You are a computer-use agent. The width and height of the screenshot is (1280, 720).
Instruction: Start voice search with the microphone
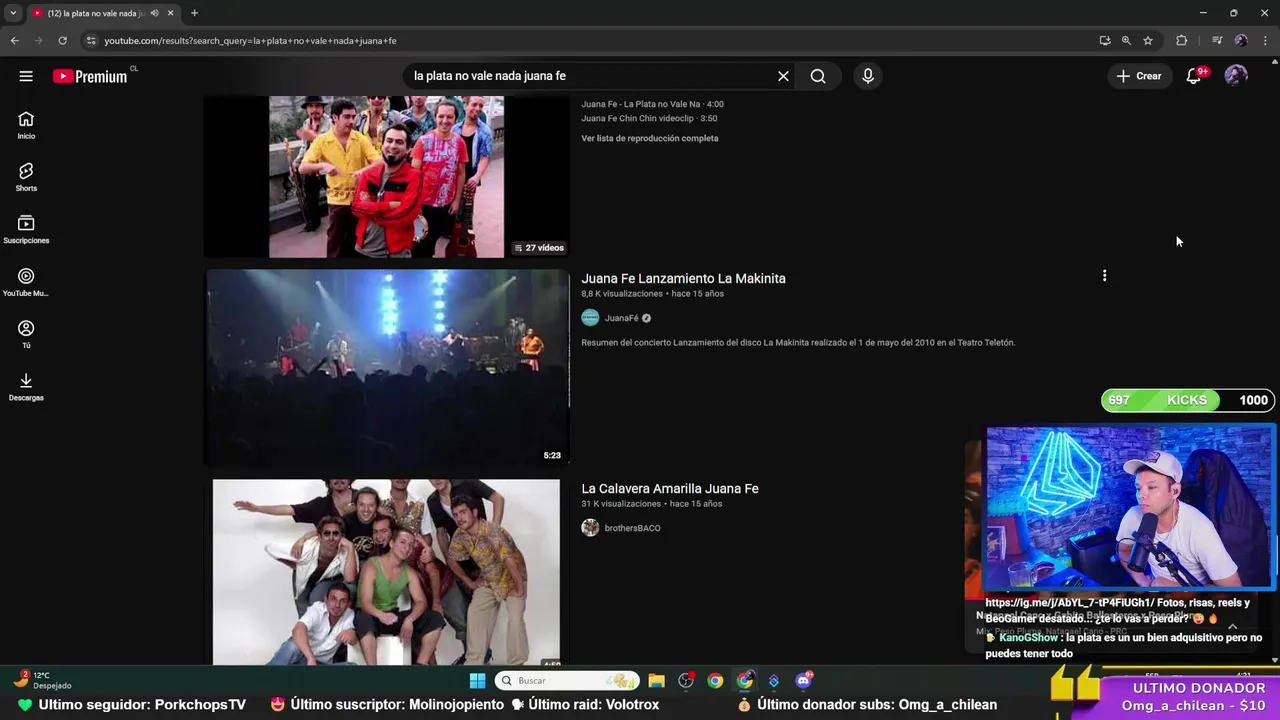click(867, 76)
